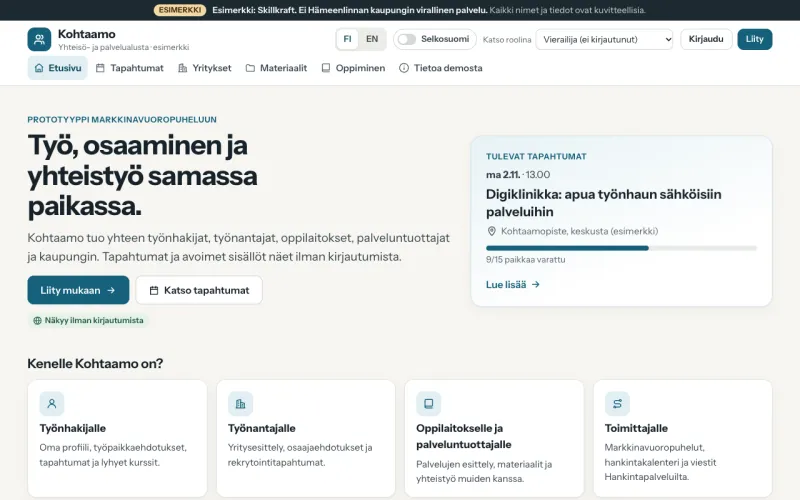Click the arrow icon next to Lue lisää
The height and width of the screenshot is (500, 800).
point(536,285)
